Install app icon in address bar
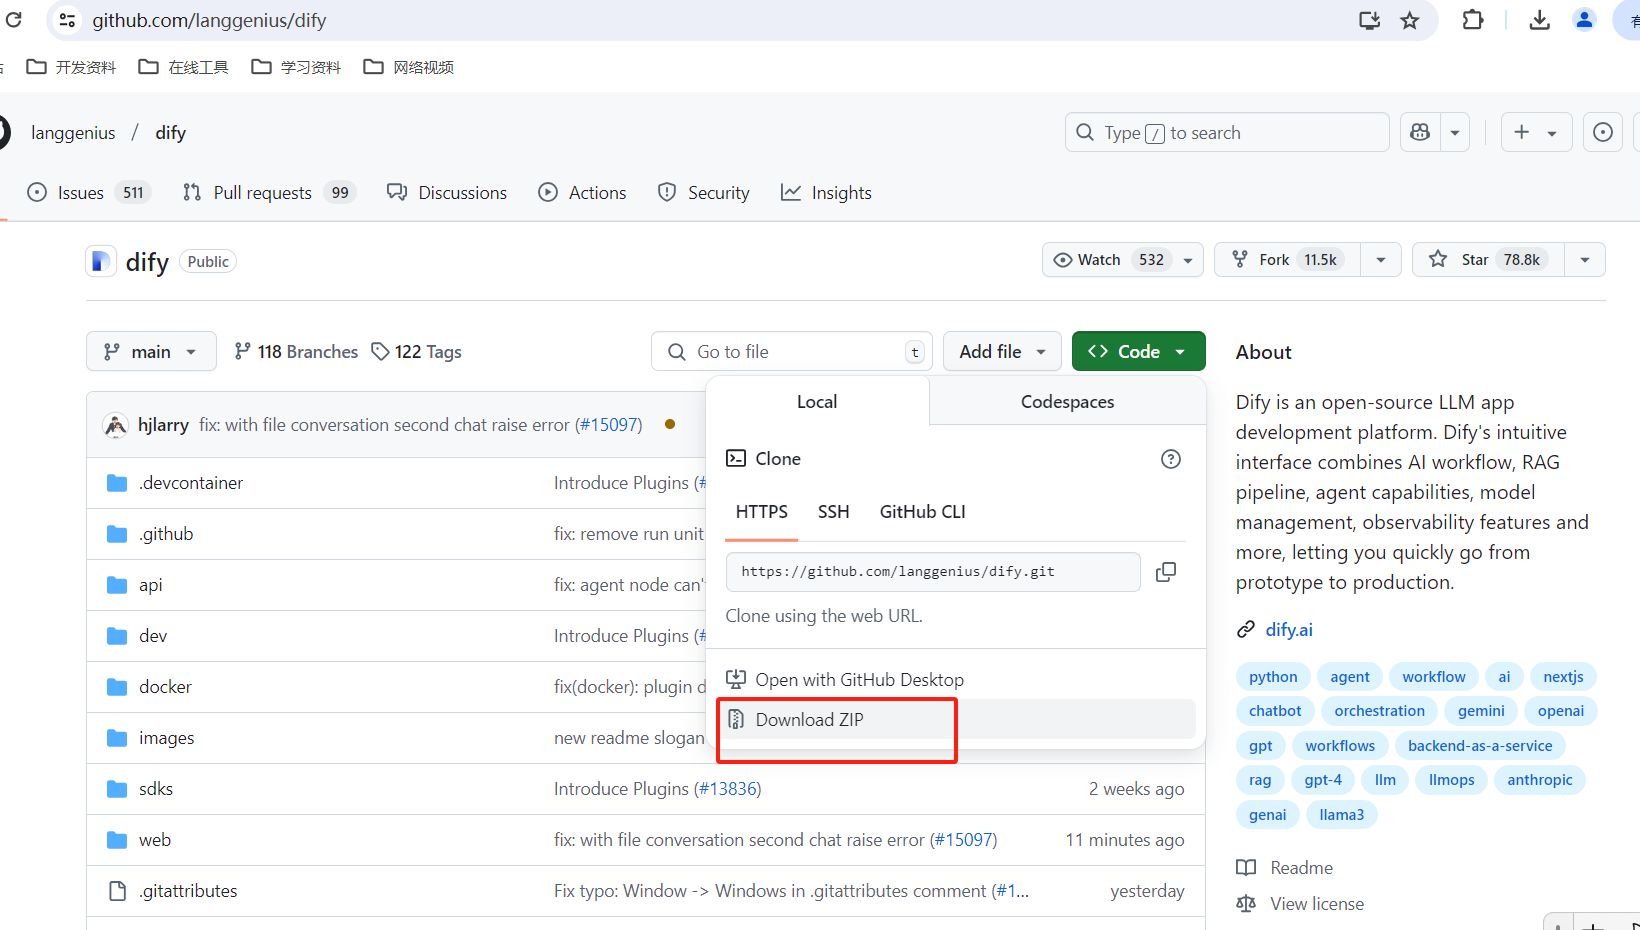The height and width of the screenshot is (930, 1640). [1369, 20]
